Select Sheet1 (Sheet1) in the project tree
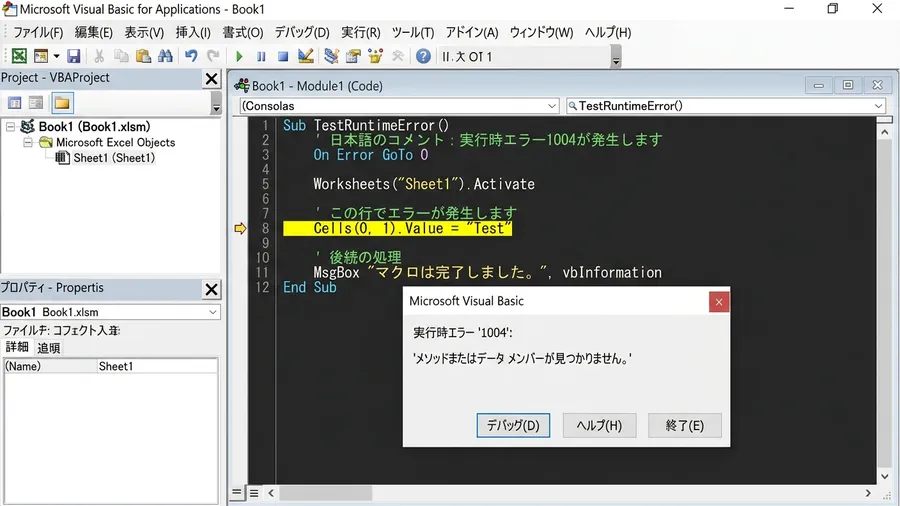Viewport: 900px width, 506px height. pos(114,158)
